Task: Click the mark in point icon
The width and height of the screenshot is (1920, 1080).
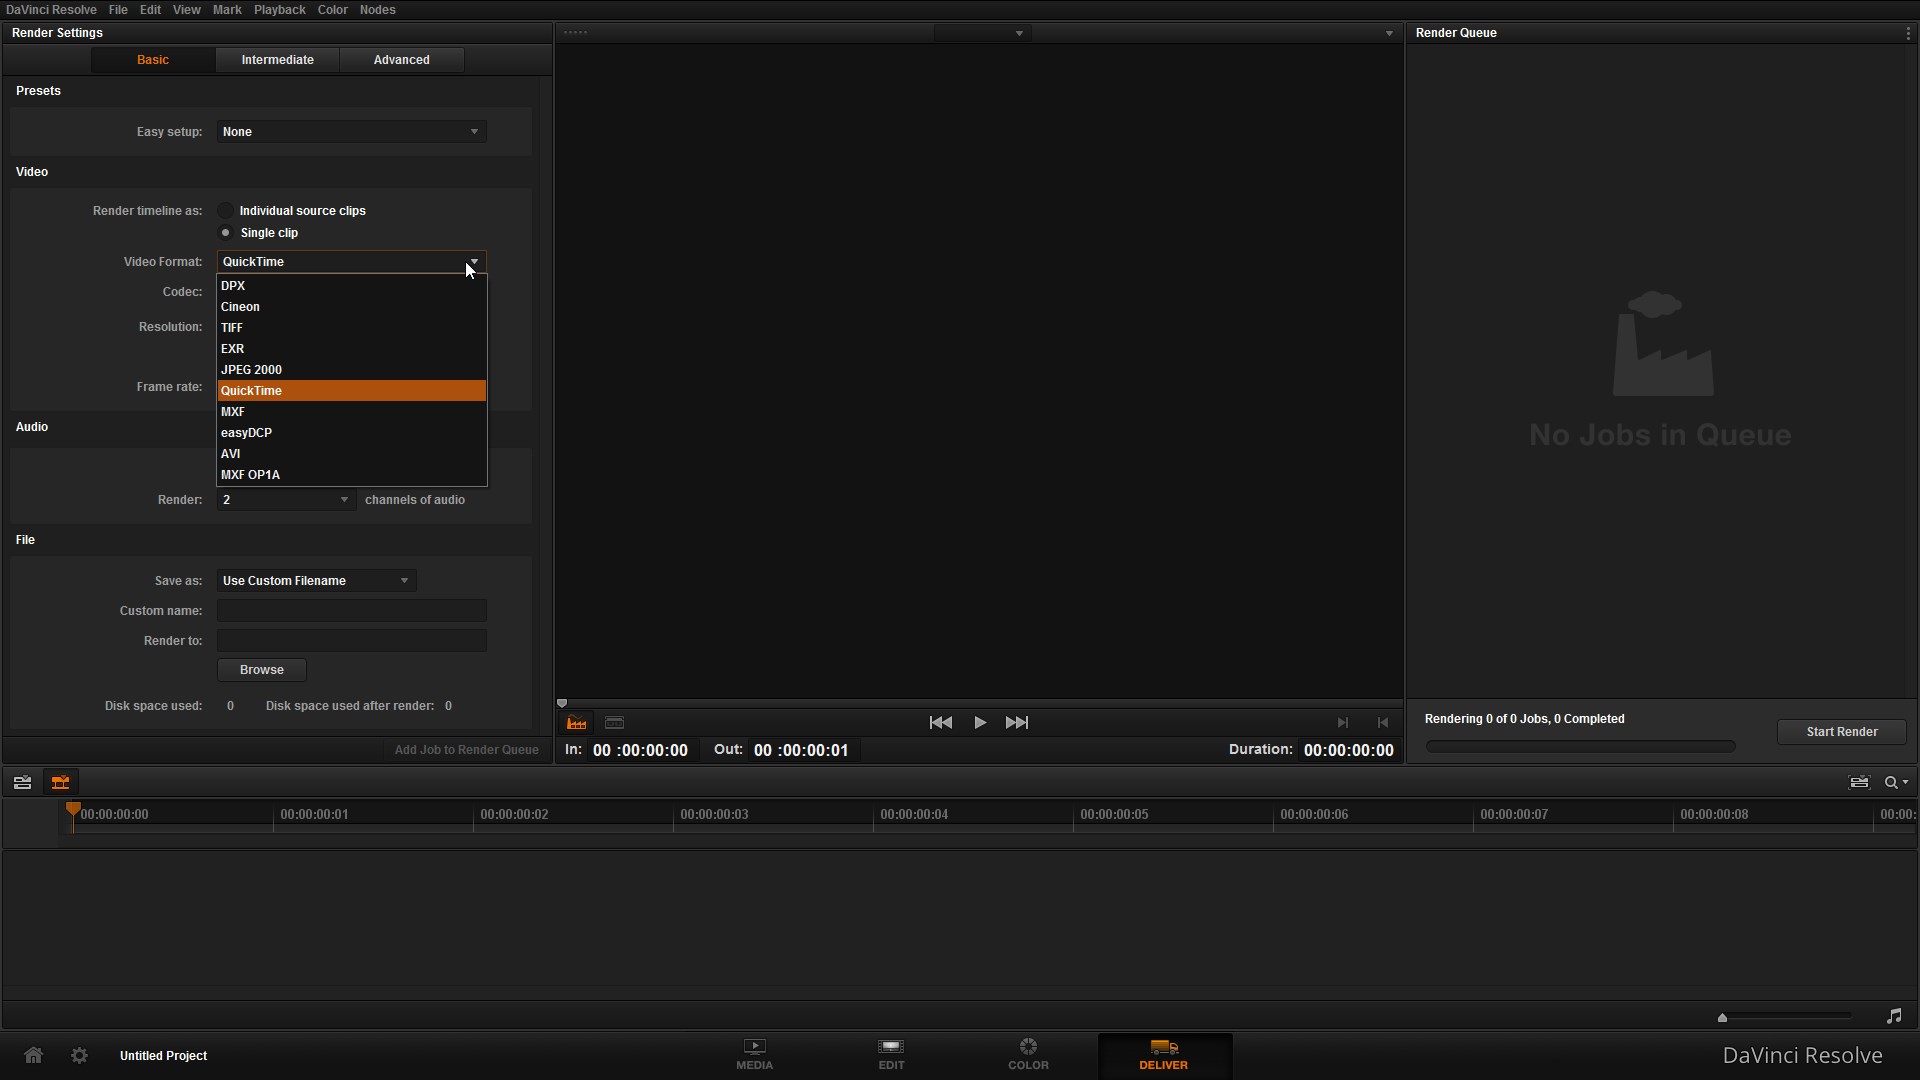Action: pyautogui.click(x=1343, y=722)
